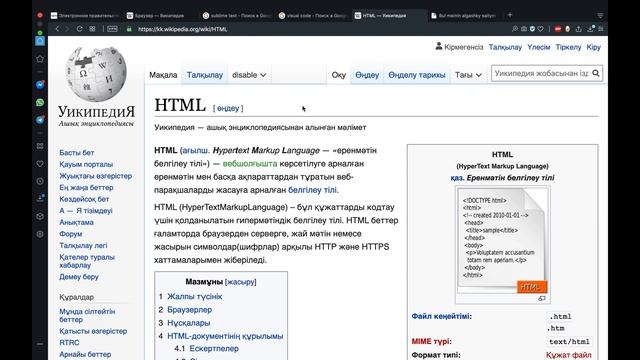The image size is (640, 360).
Task: Click the Wikipedia search magnifier button
Action: click(x=596, y=73)
